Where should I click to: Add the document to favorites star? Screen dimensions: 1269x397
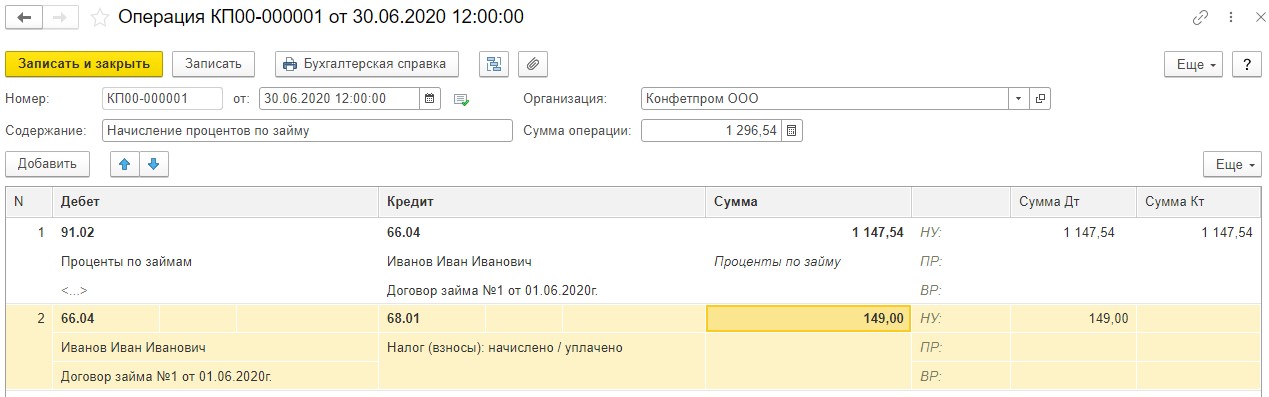[x=100, y=18]
